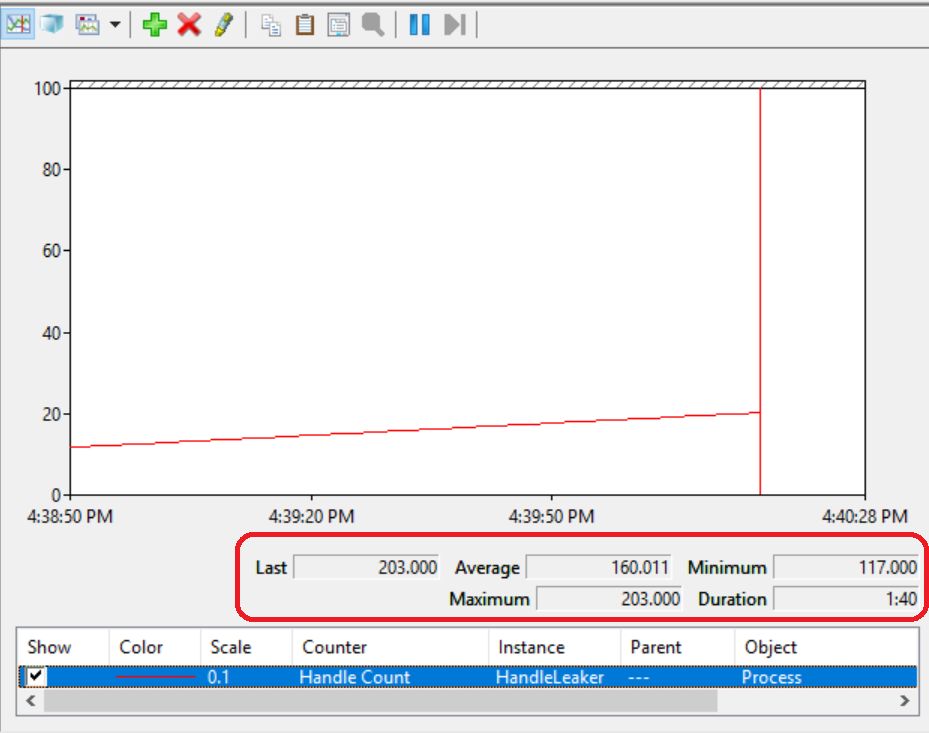929x733 pixels.
Task: Click the Update Data step button
Action: (x=455, y=24)
